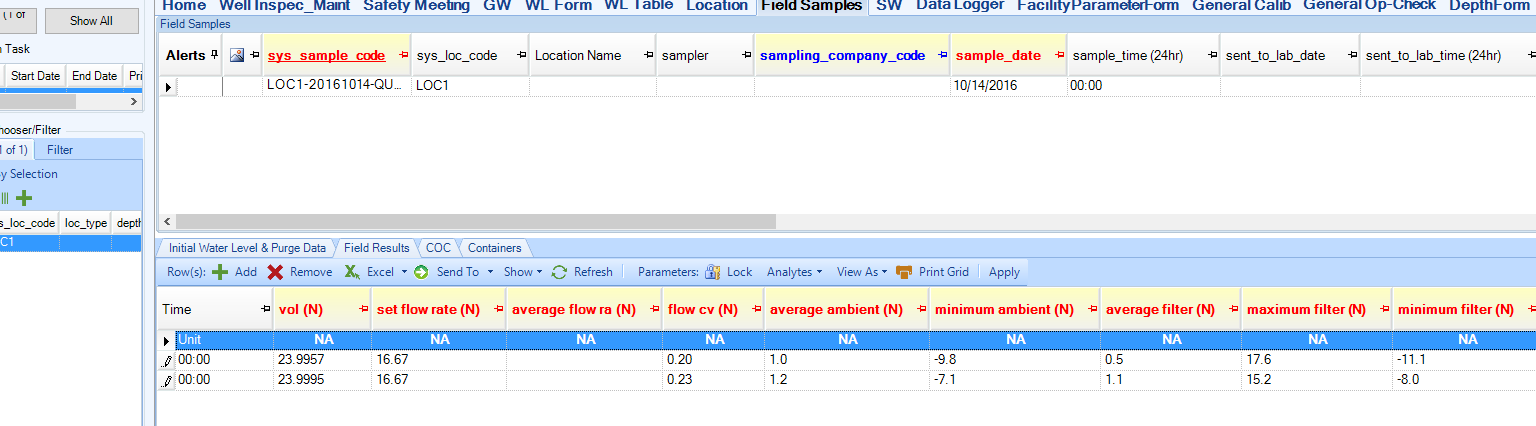Screen dimensions: 1536x426
Task: Switch to the COC tab
Action: 438,248
